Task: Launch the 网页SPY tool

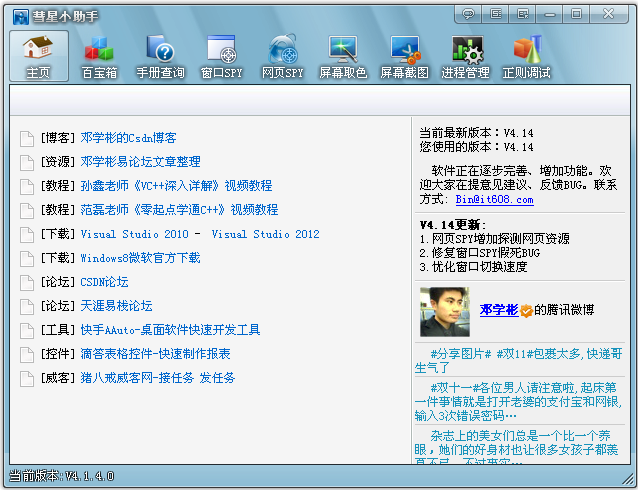Action: (x=282, y=56)
